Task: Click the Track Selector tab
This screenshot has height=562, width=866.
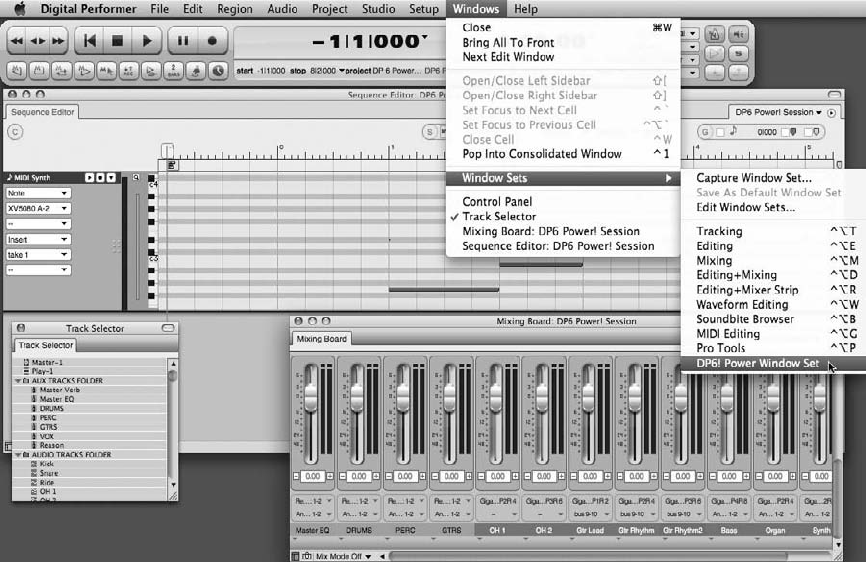Action: tap(46, 345)
